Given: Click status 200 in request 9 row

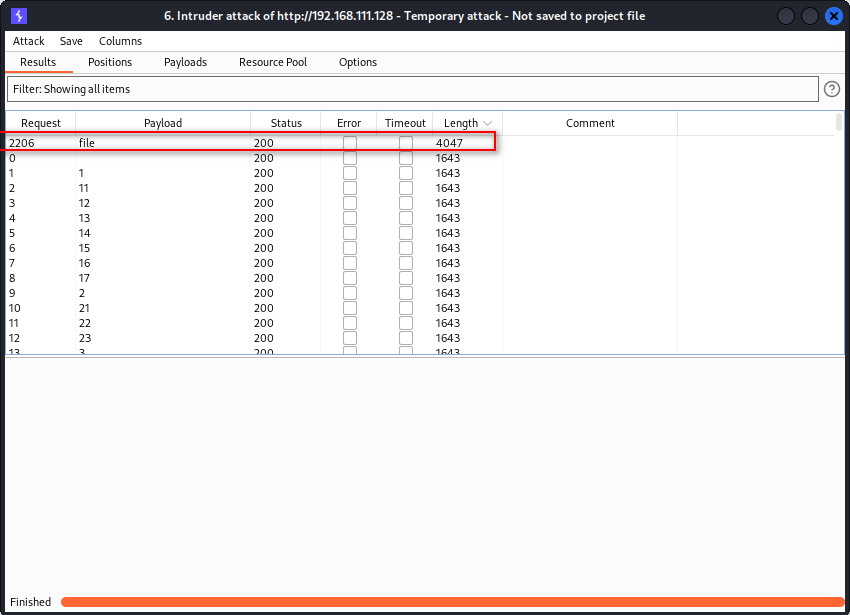Looking at the screenshot, I should pyautogui.click(x=263, y=293).
